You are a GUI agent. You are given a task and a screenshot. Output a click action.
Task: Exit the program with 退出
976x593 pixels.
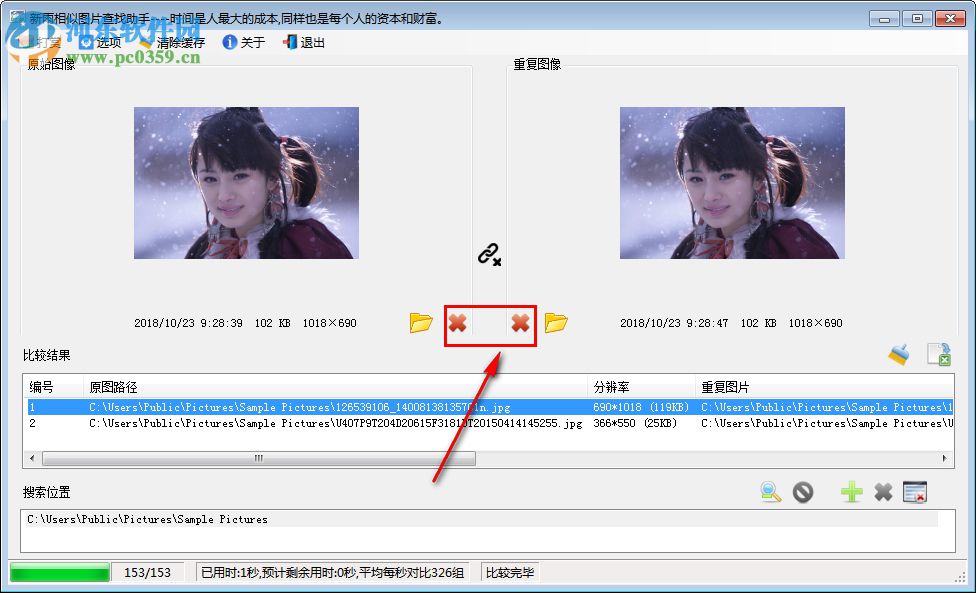point(305,42)
